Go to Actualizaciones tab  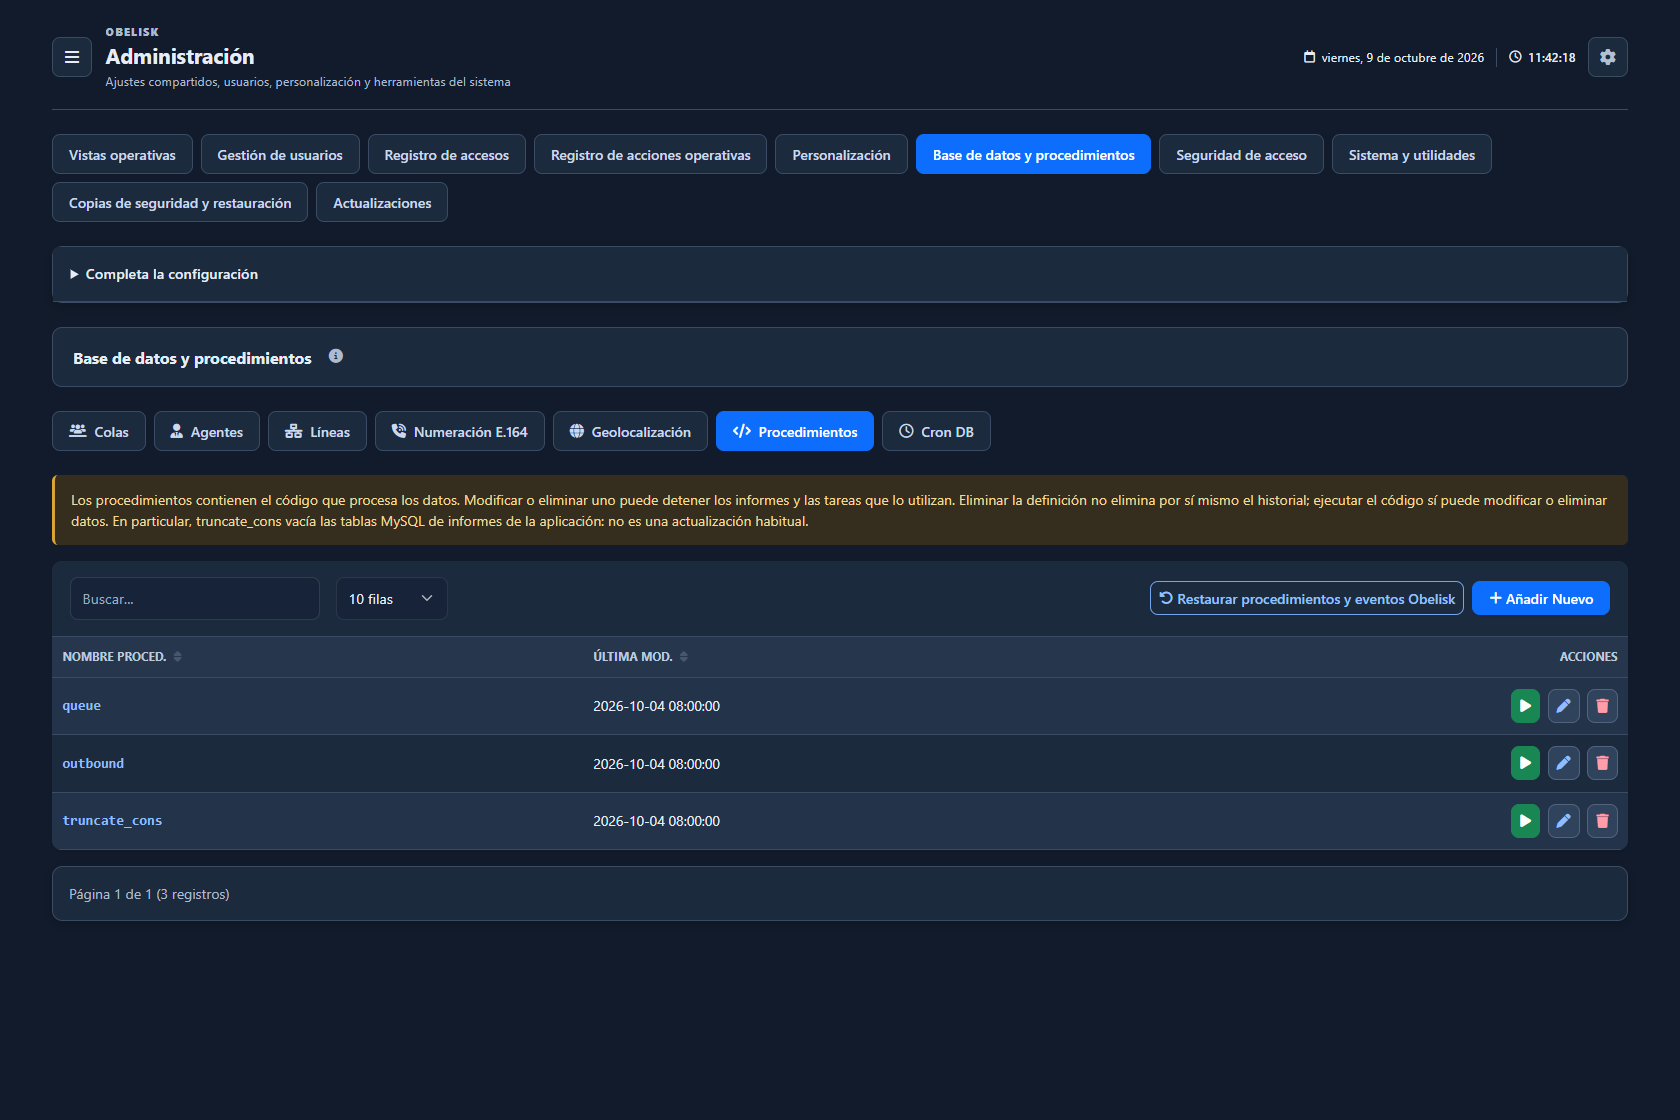point(382,203)
